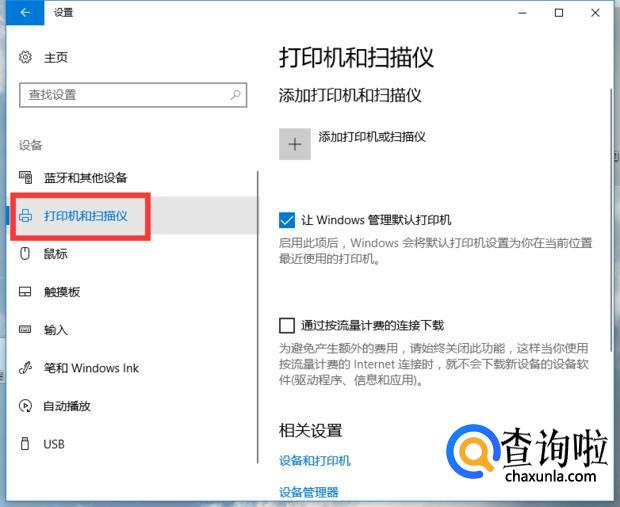Click the Bluetooth and other devices icon

26,178
